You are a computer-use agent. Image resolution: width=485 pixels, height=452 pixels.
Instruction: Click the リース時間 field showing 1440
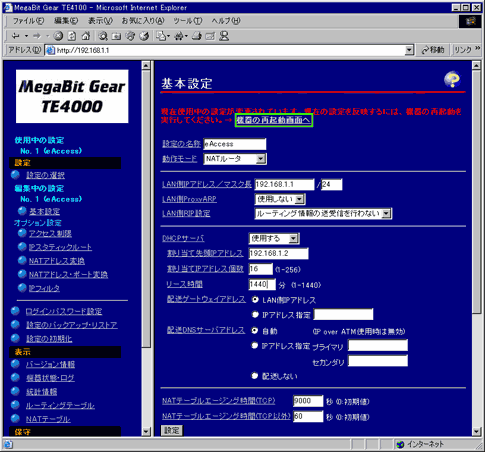pos(262,284)
